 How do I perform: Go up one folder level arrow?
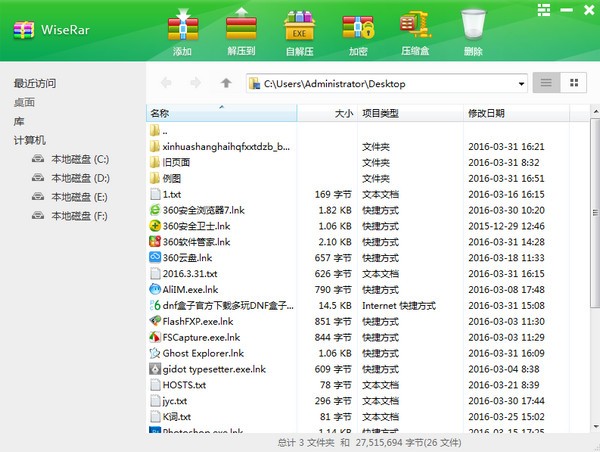226,83
